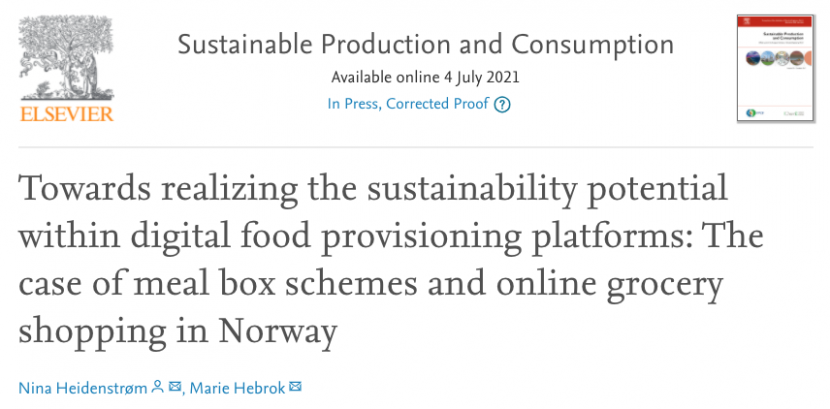Click author name Marie Hebrok

point(237,388)
